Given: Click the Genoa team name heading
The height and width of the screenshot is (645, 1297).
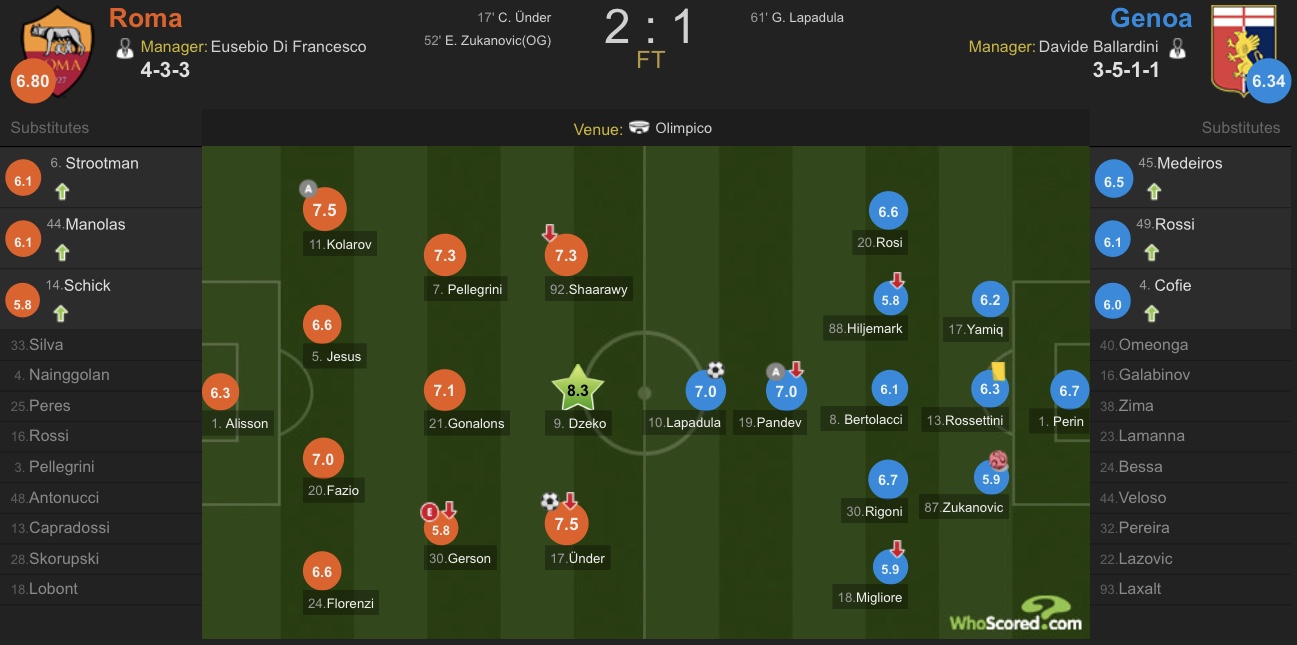Looking at the screenshot, I should pyautogui.click(x=1150, y=18).
